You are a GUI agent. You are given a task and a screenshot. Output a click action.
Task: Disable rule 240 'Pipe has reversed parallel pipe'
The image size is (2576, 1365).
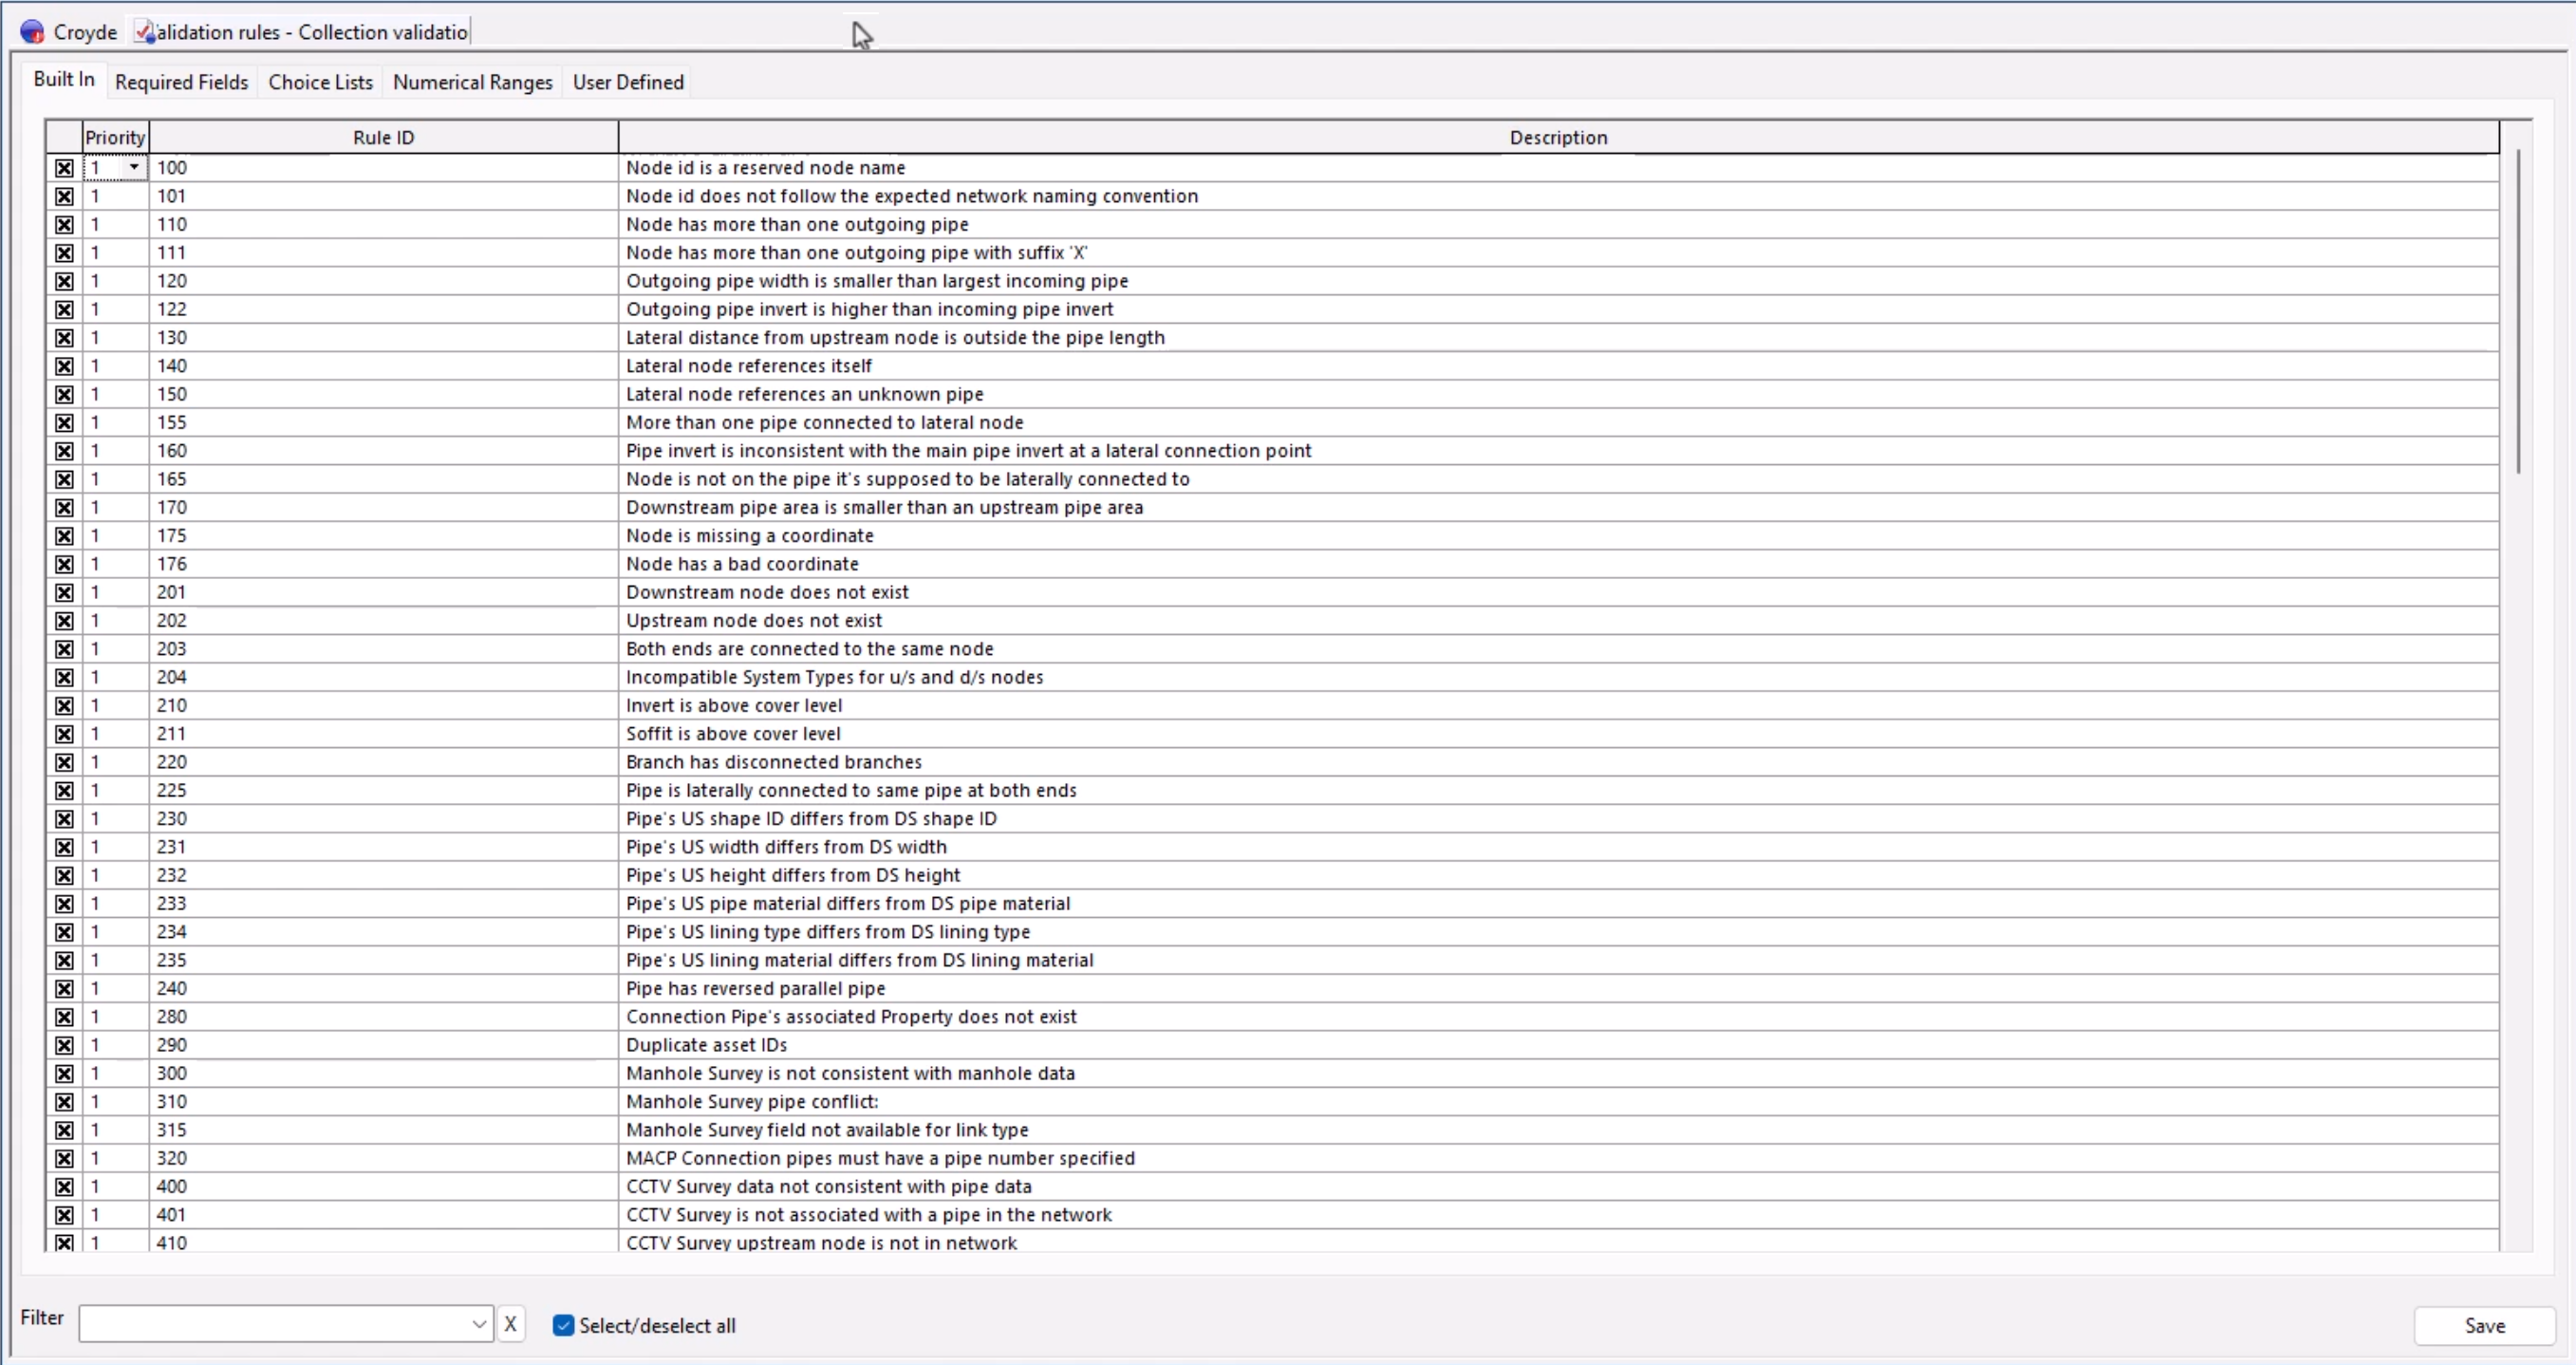[63, 988]
